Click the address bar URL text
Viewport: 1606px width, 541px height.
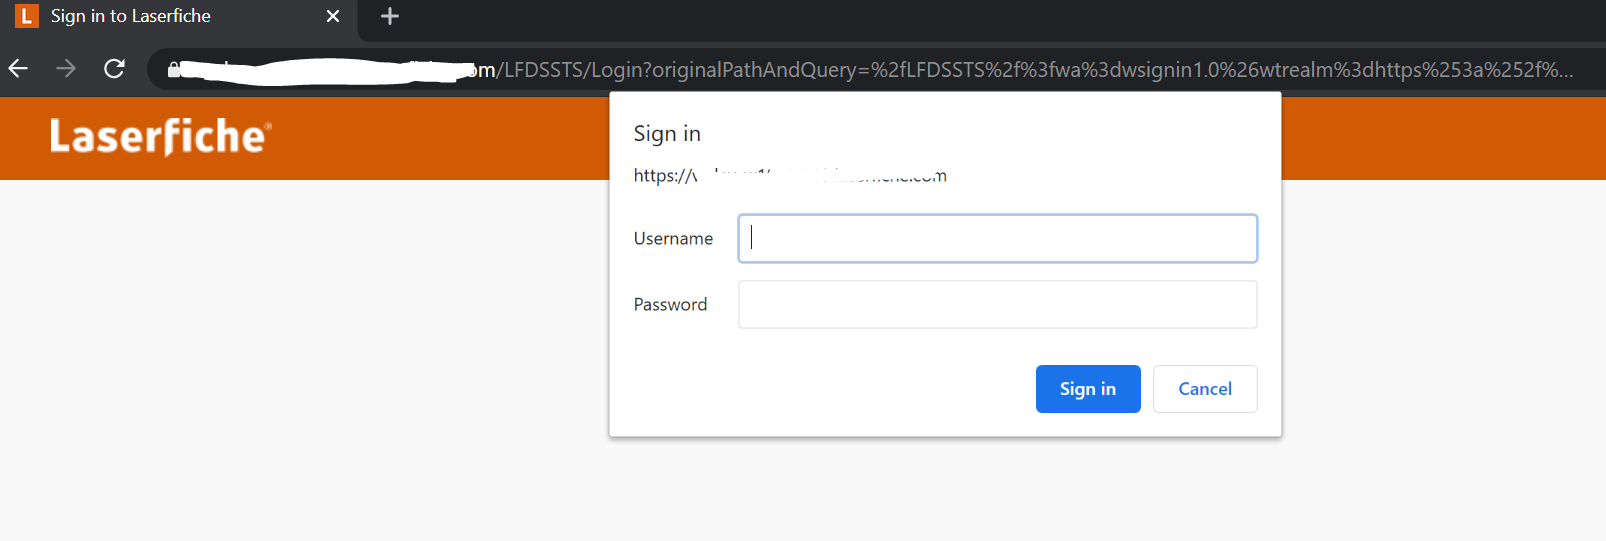tap(870, 69)
